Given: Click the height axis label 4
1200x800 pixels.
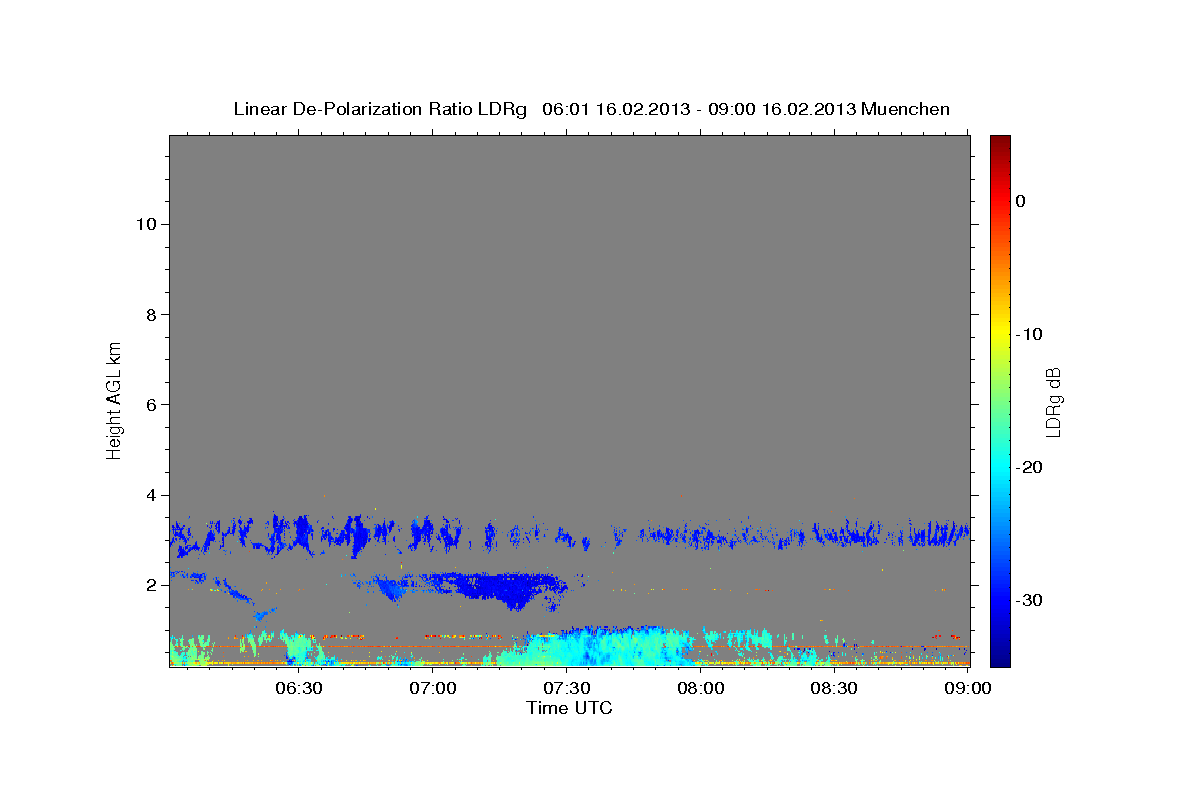Looking at the screenshot, I should click(x=150, y=495).
